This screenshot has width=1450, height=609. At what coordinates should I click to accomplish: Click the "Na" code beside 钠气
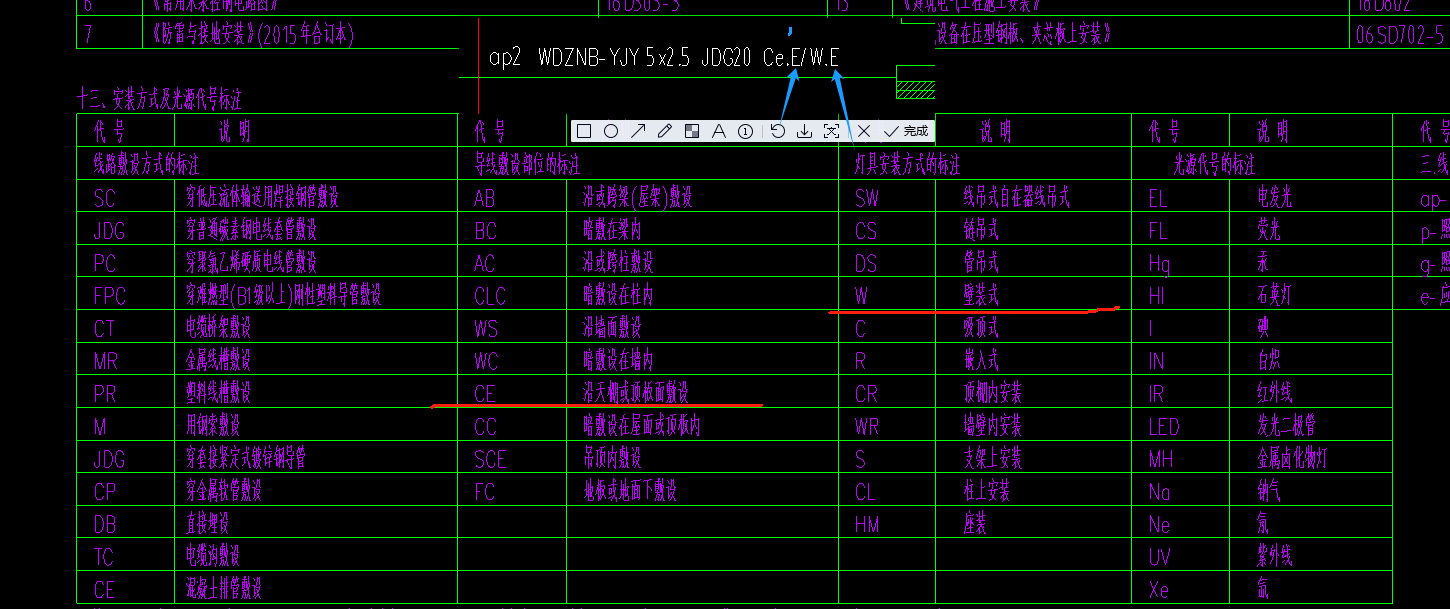[x=1159, y=492]
